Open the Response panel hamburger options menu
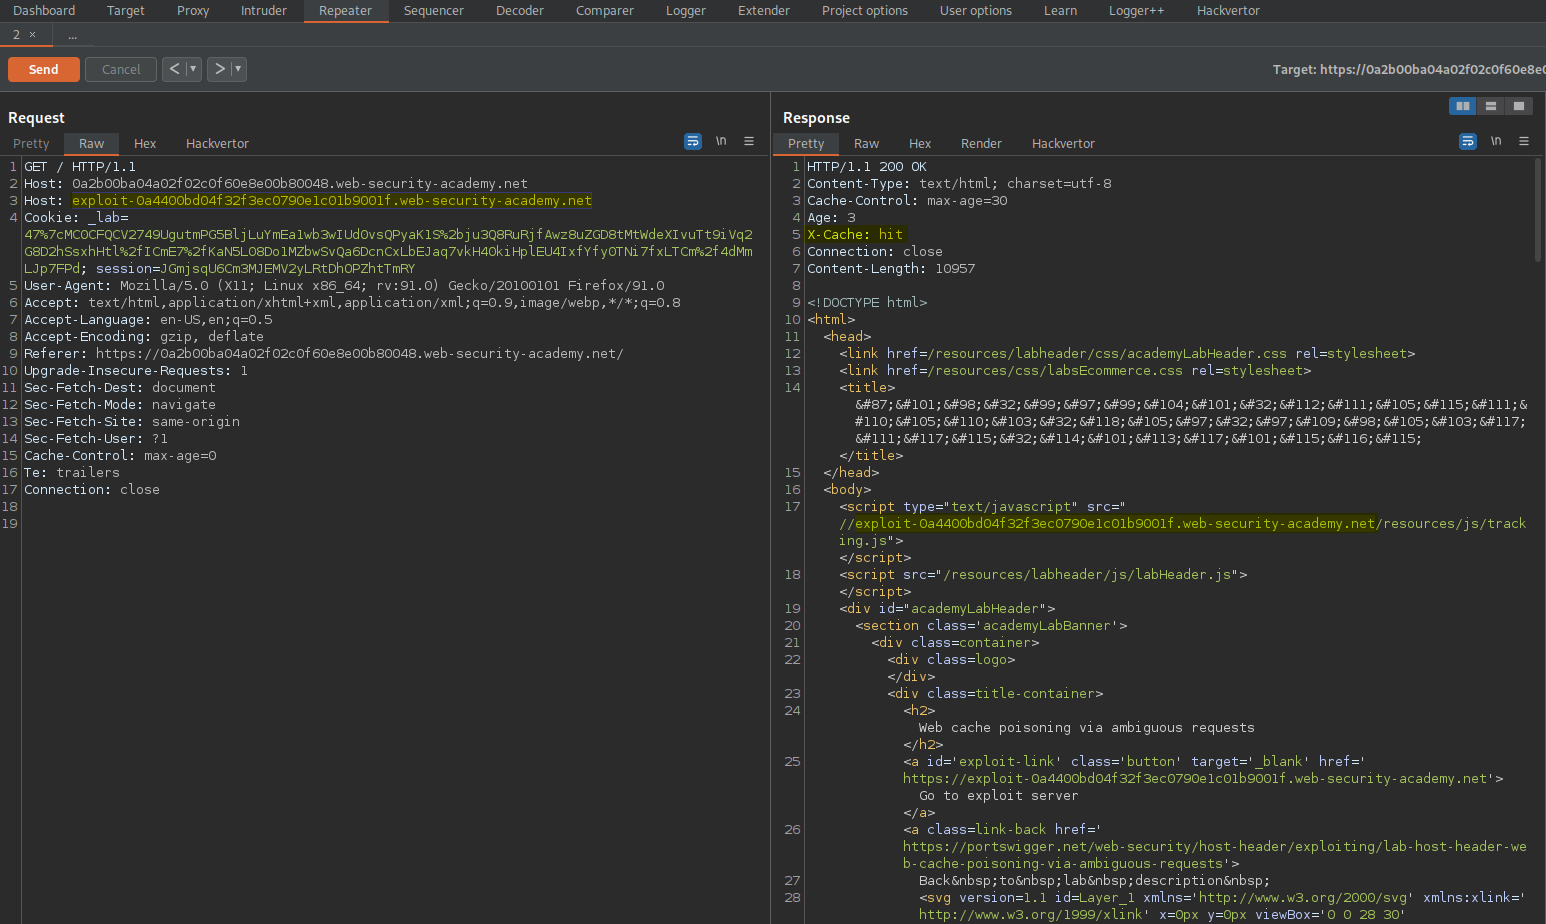The width and height of the screenshot is (1546, 924). 1524,141
